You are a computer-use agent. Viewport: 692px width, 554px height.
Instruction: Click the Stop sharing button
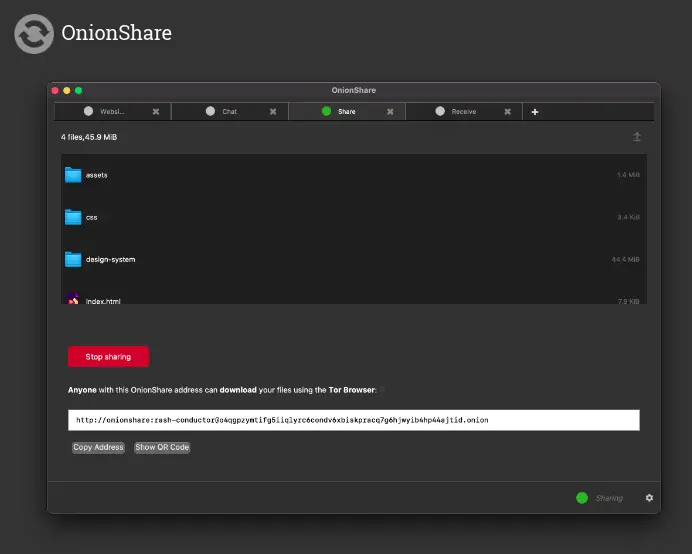(108, 357)
